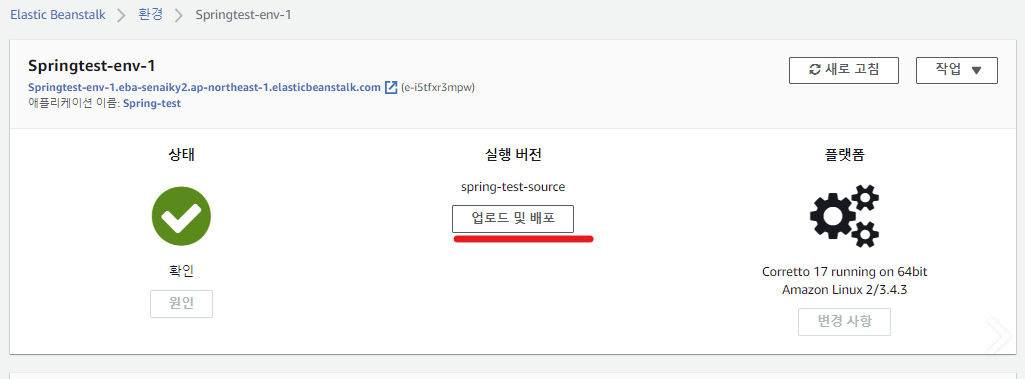Open the Elastic Beanstalk breadcrumb link
Viewport: 1025px width, 379px height.
58,15
